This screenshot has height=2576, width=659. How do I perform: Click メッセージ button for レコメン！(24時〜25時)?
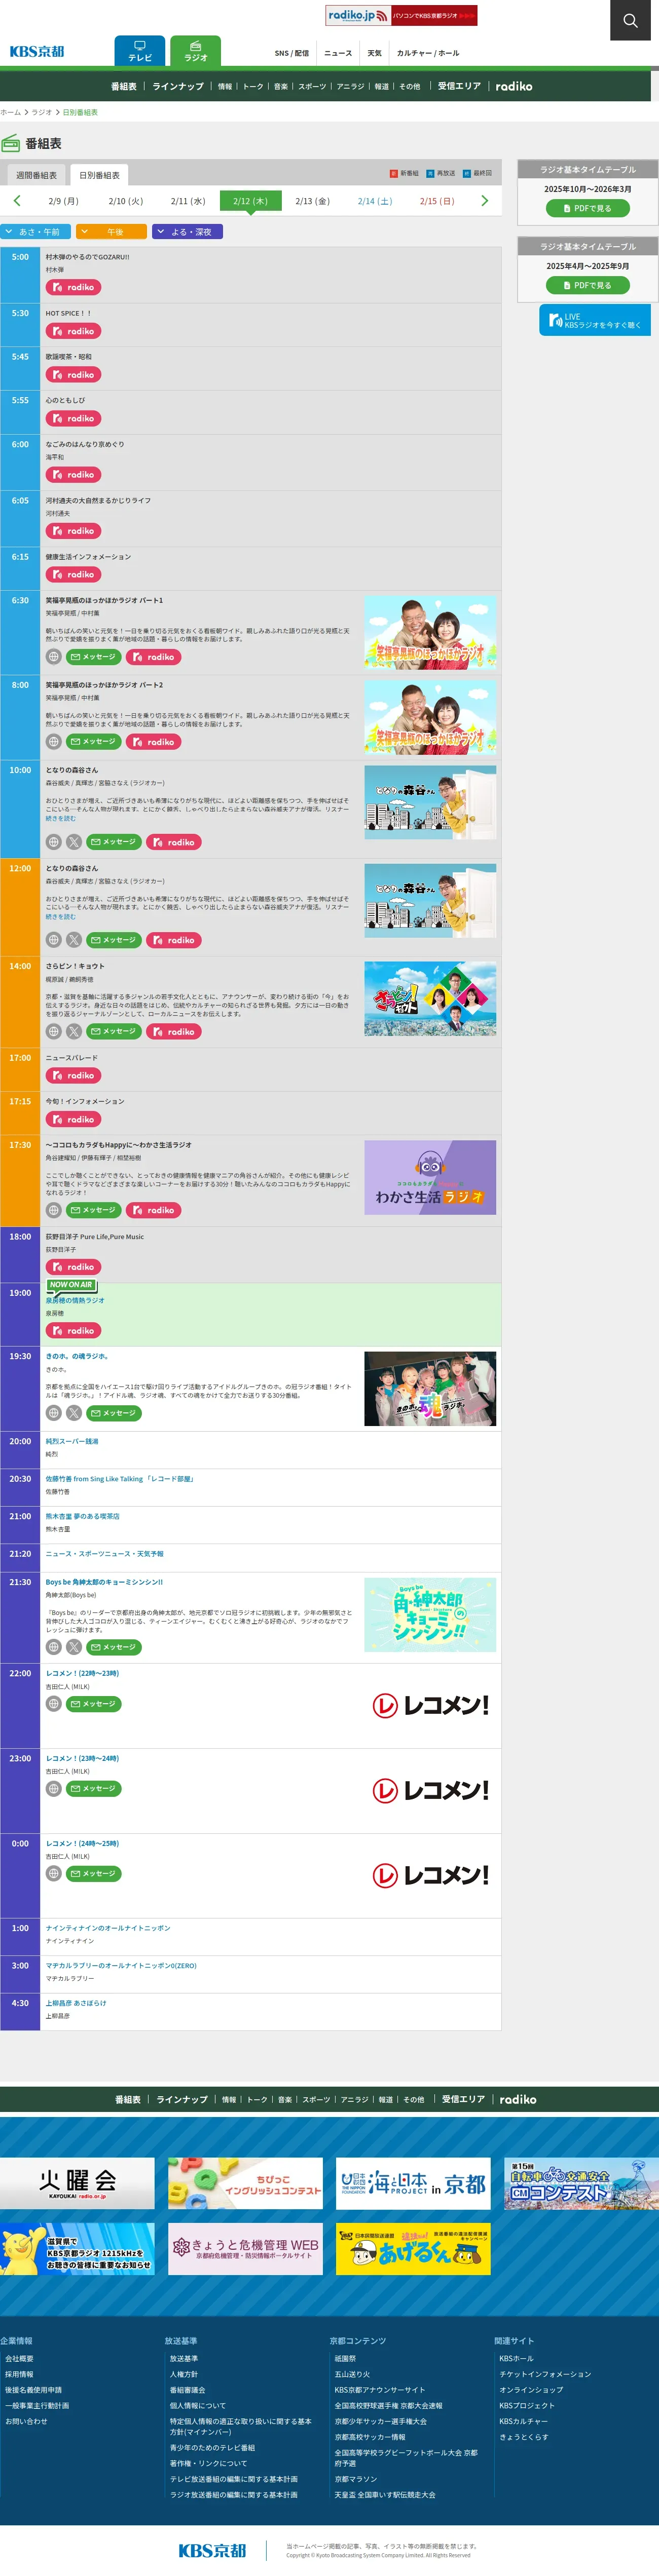click(94, 1874)
